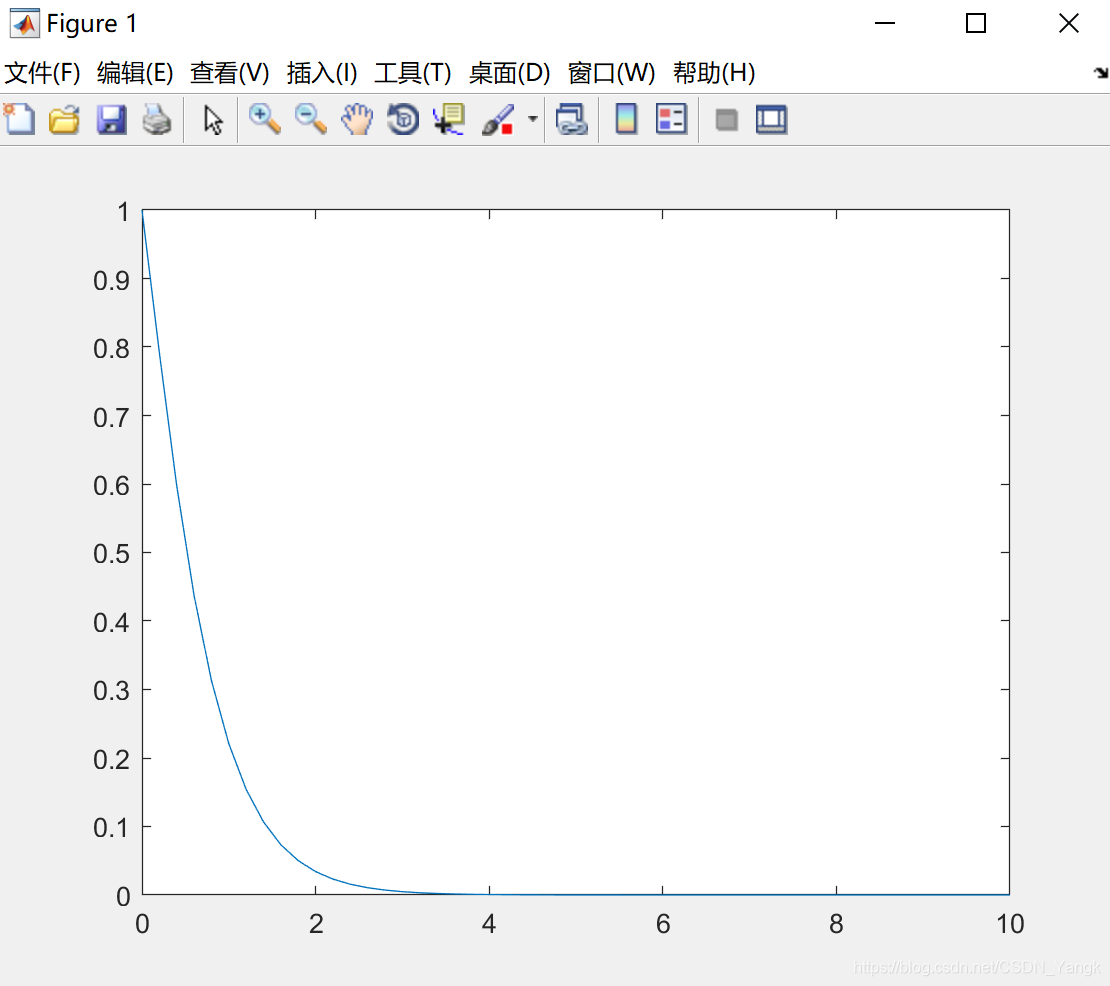Select the Rotate 3D tool
The image size is (1110, 986).
pyautogui.click(x=403, y=120)
